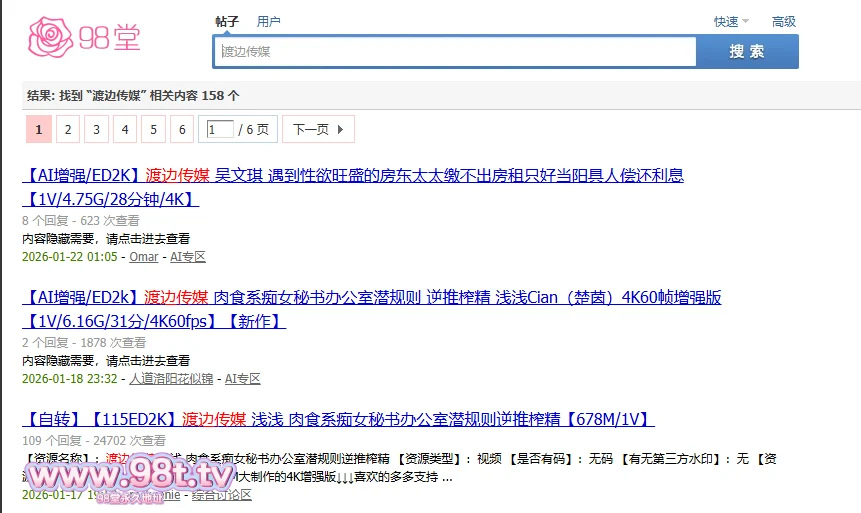The width and height of the screenshot is (861, 513).
Task: Open AI专区 link under the second result
Action: pyautogui.click(x=242, y=378)
